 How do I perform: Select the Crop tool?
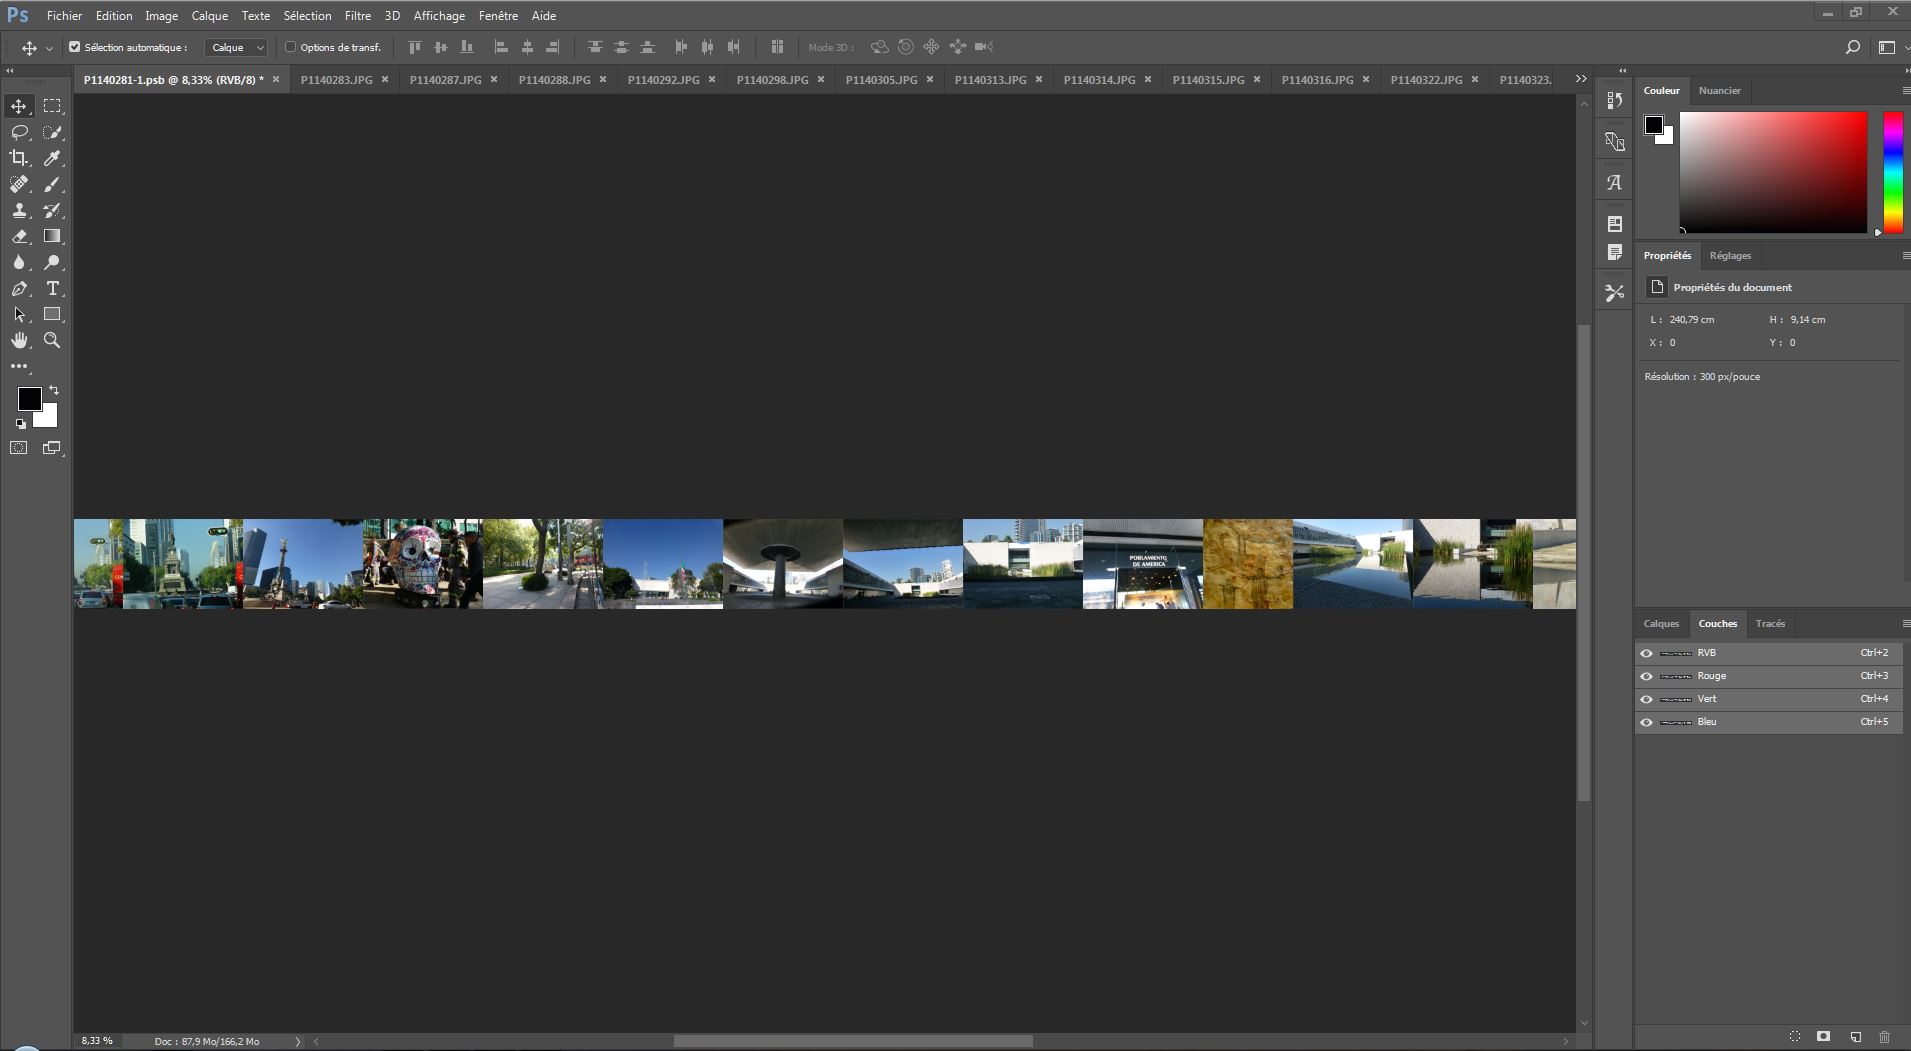[x=19, y=158]
